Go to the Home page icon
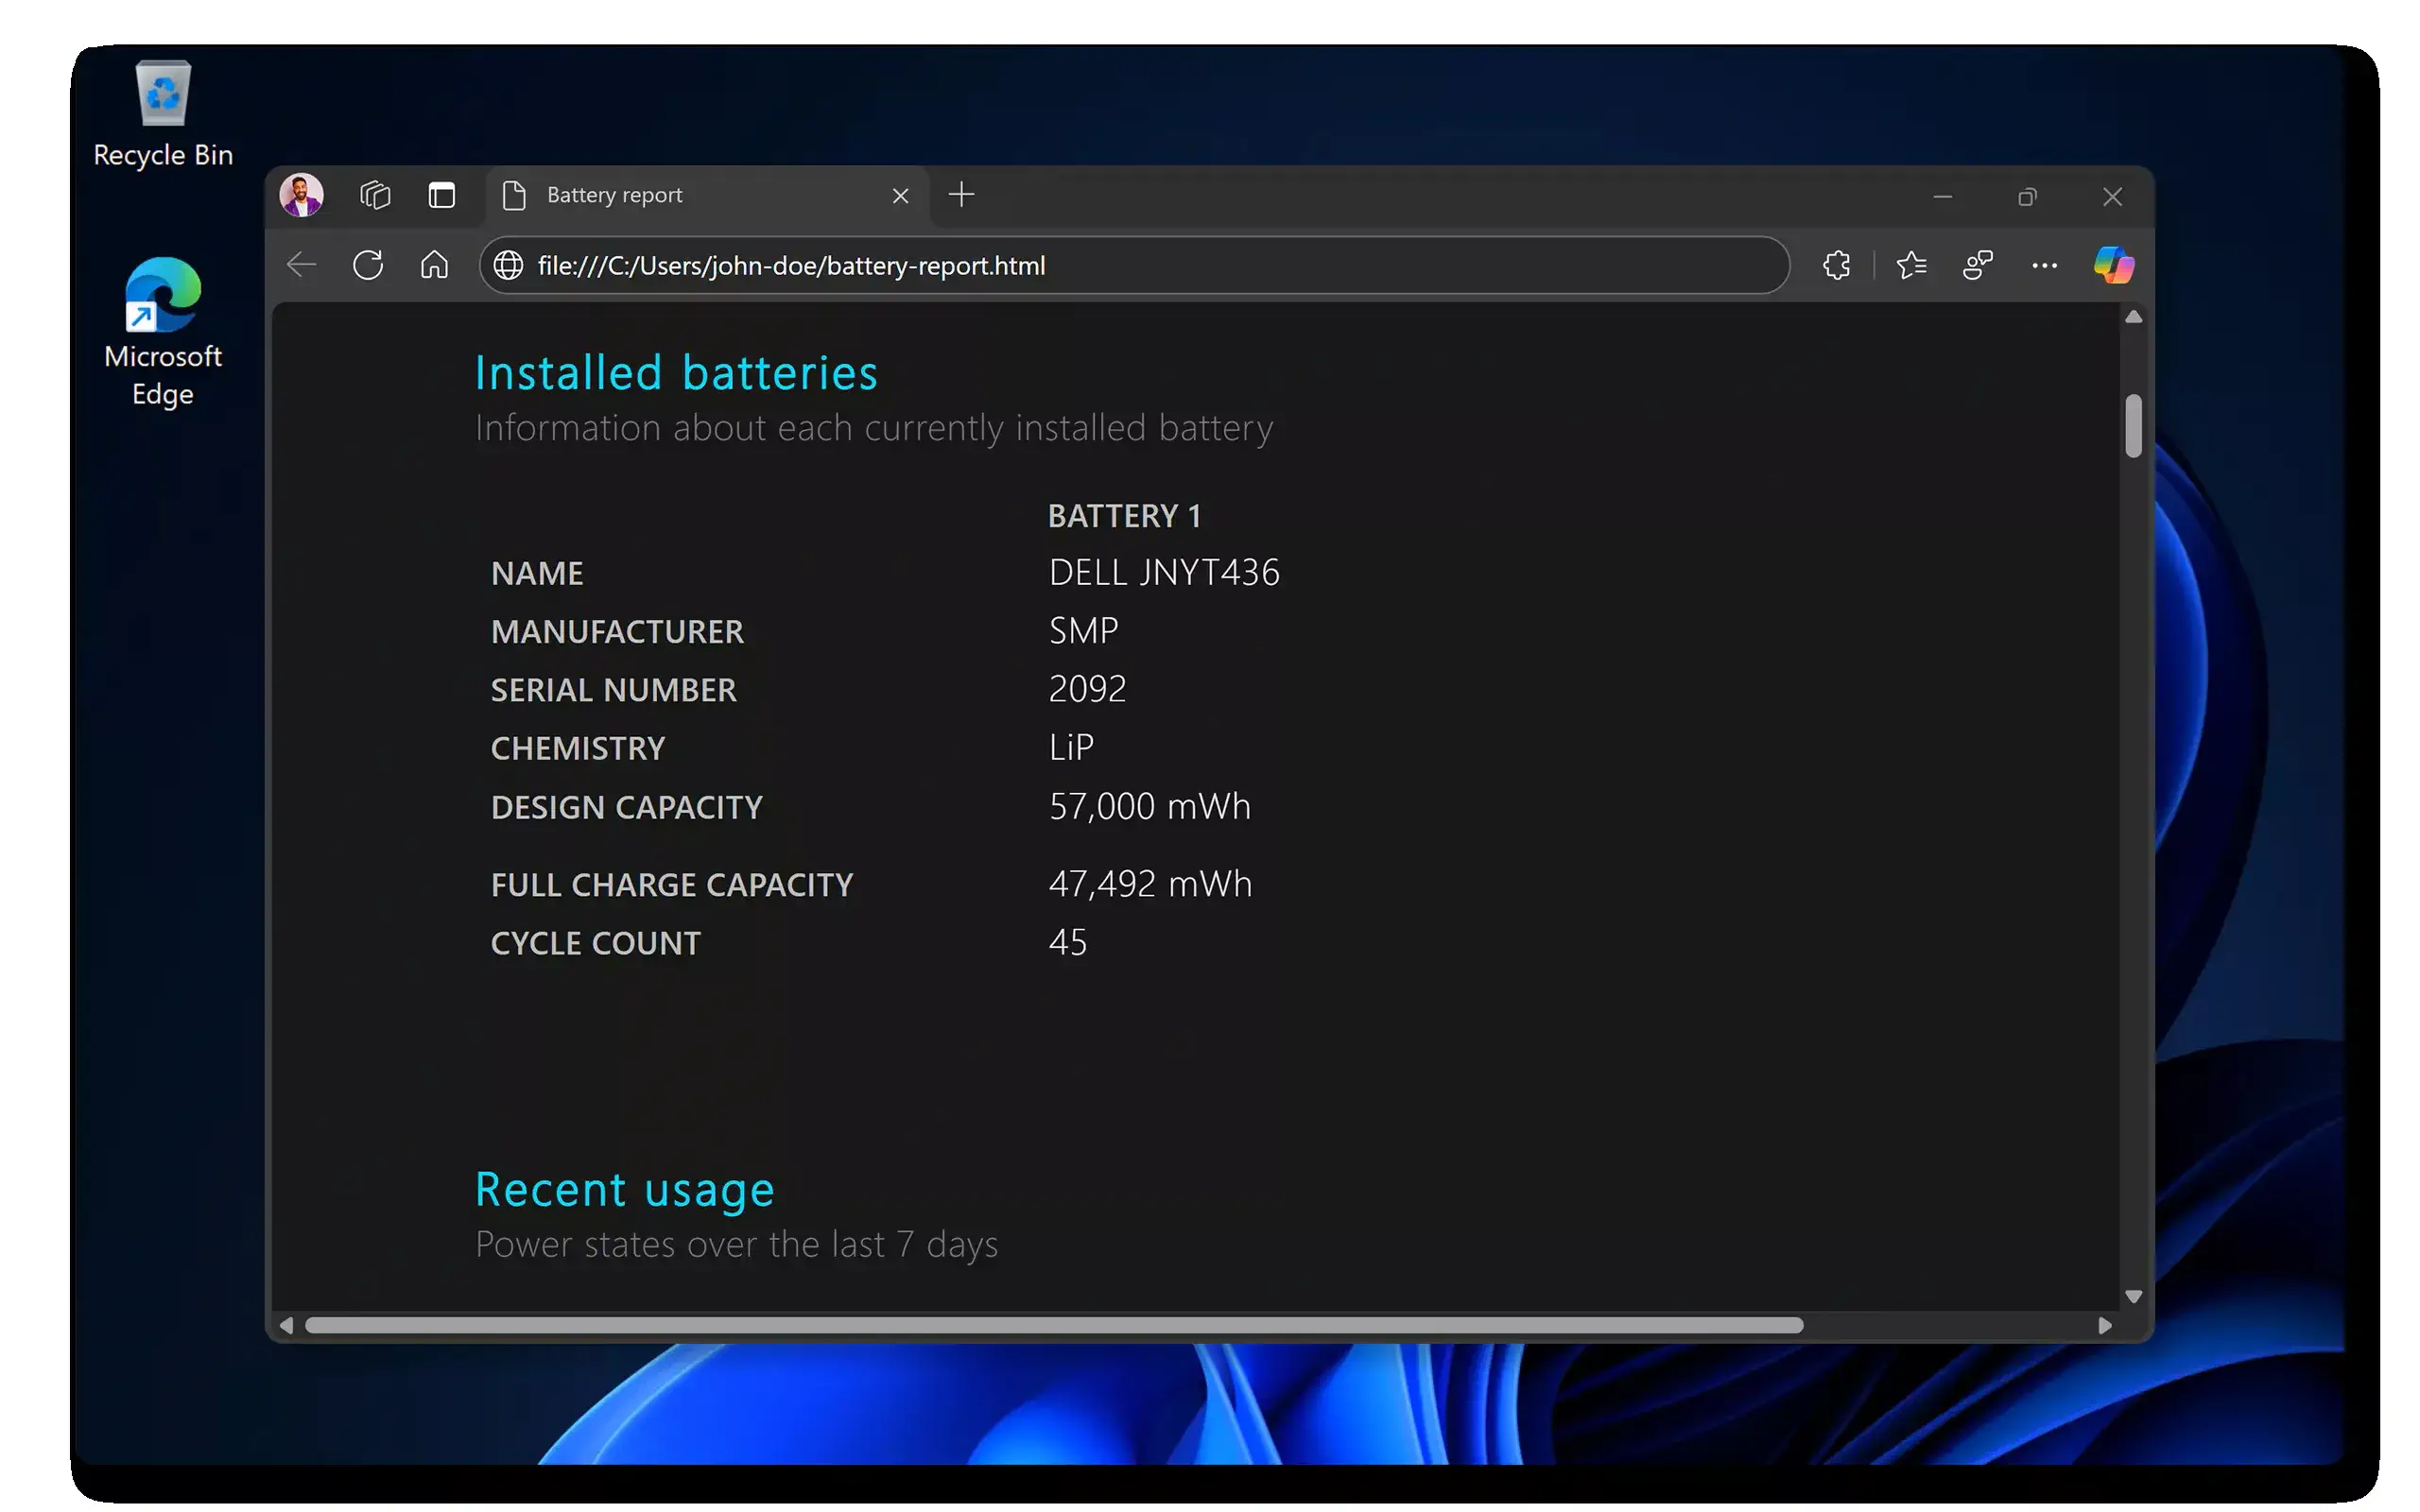The image size is (2420, 1512). [434, 265]
